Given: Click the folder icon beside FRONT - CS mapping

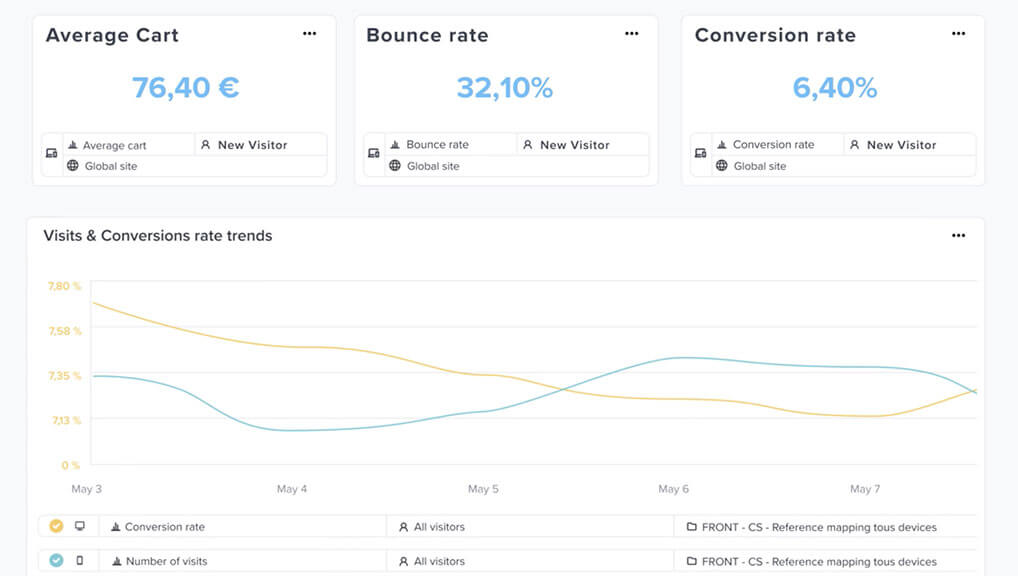Looking at the screenshot, I should (690, 526).
